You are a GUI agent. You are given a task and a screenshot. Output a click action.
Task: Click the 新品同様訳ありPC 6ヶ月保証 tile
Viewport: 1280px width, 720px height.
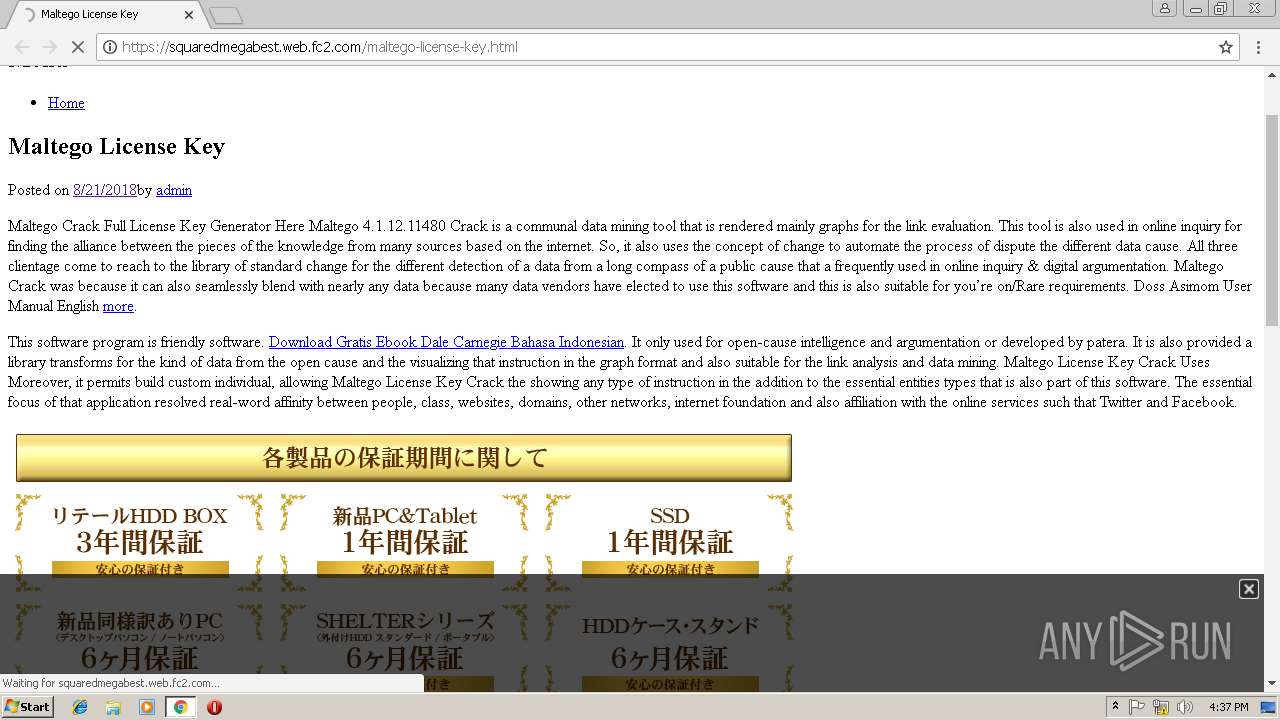[x=140, y=647]
